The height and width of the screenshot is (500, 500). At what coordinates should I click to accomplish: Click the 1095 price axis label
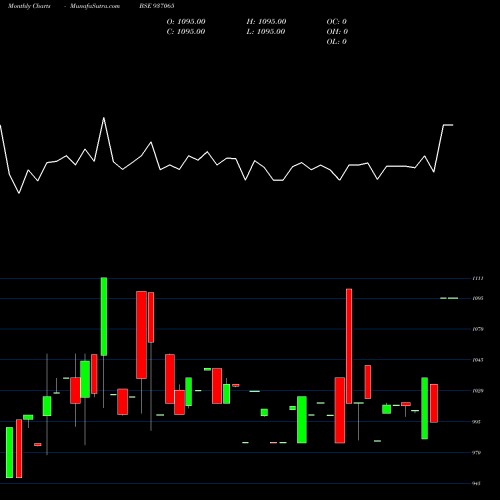(478, 298)
